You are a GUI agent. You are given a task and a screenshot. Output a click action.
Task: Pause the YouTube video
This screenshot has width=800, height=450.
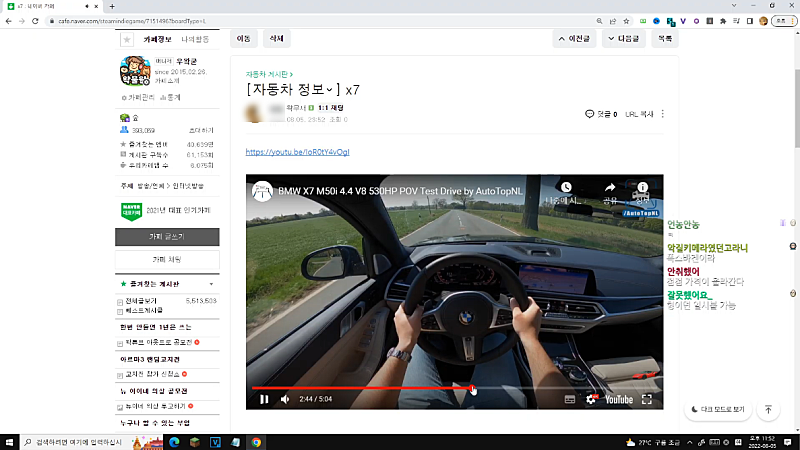point(264,399)
